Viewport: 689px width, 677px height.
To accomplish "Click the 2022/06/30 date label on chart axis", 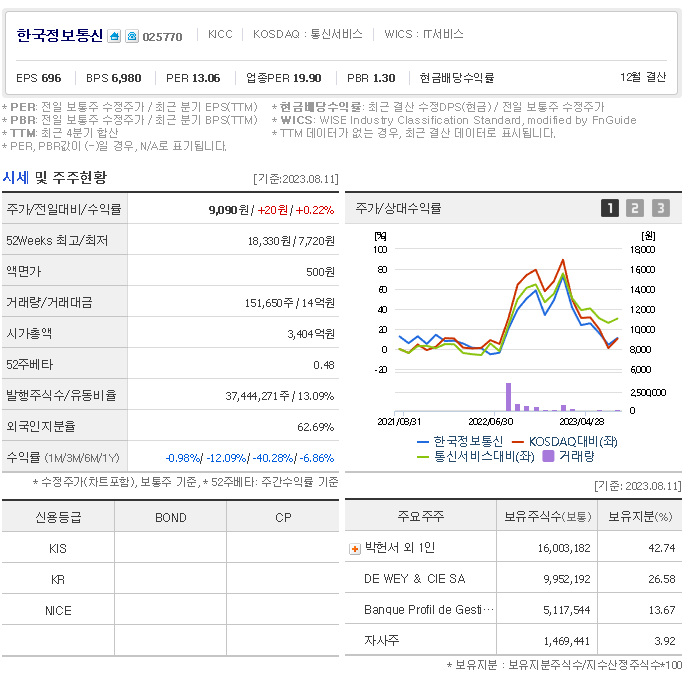I will (491, 422).
